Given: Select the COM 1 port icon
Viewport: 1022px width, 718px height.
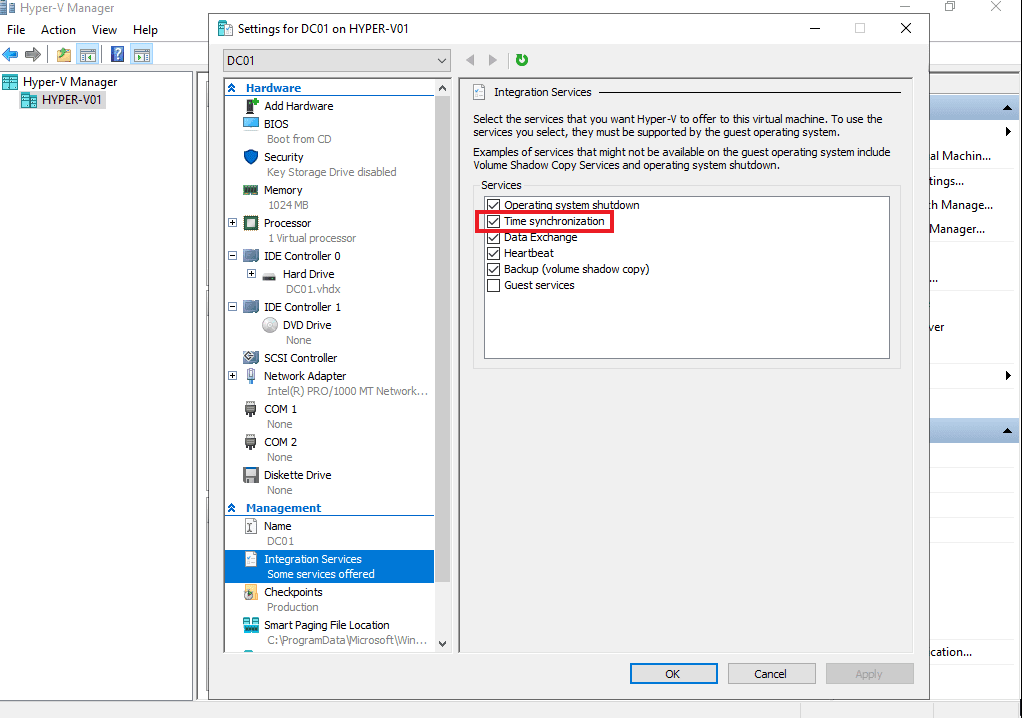Looking at the screenshot, I should click(250, 409).
